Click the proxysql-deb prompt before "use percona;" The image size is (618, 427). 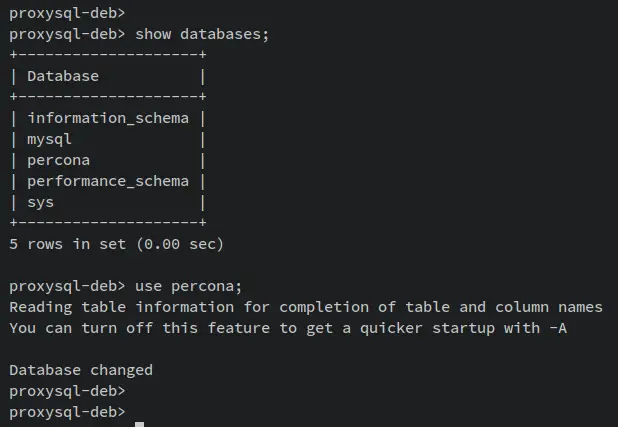click(67, 286)
